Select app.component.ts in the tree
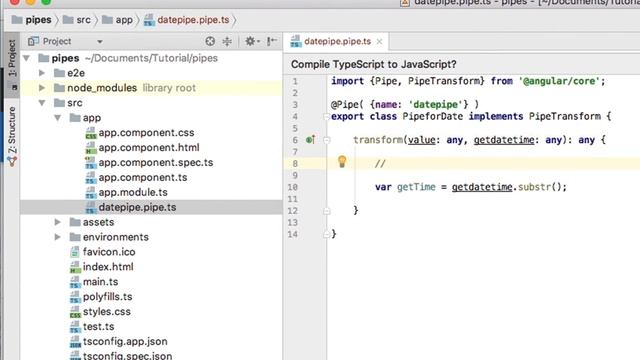Viewport: 640px width, 360px height. pos(143,177)
